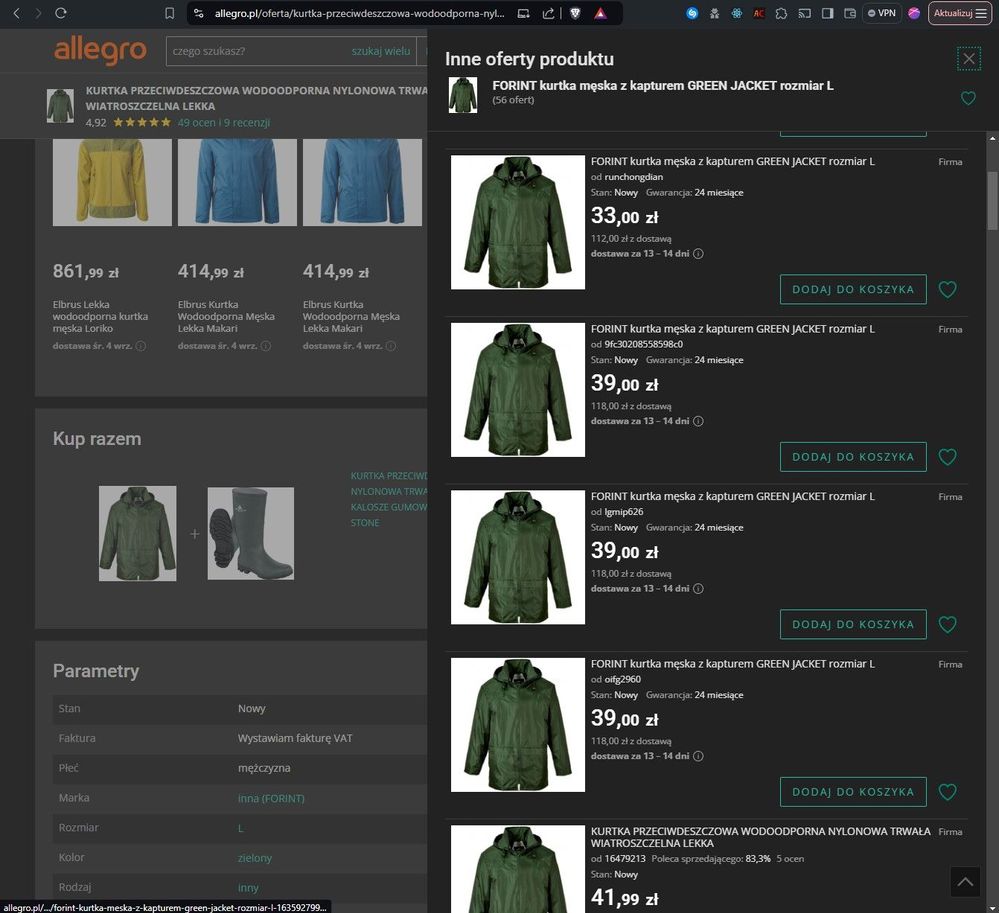Click the red AC extension icon

tap(759, 13)
